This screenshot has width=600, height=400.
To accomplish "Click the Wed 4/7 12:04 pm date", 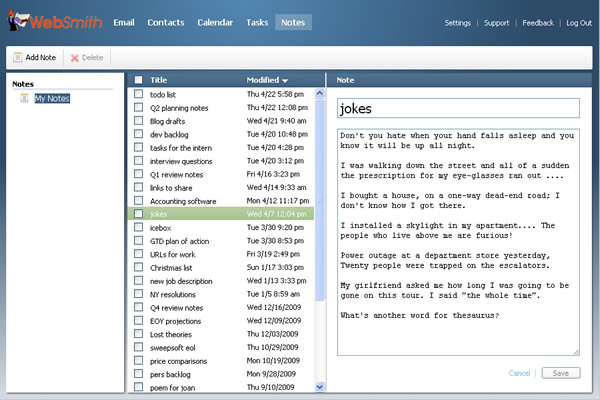I will 276,214.
